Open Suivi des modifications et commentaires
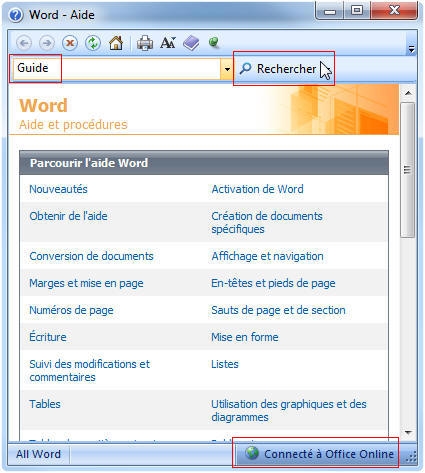The height and width of the screenshot is (473, 425). pos(90,371)
